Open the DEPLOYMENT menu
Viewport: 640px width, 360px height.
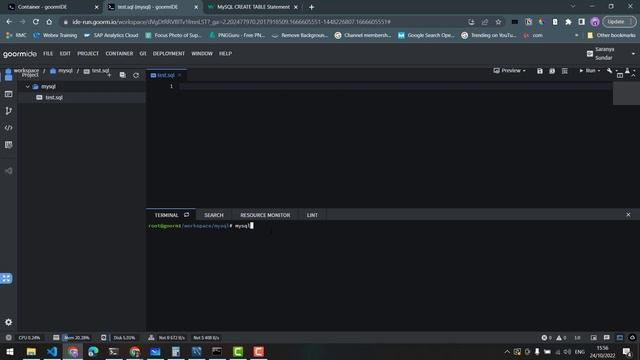169,53
